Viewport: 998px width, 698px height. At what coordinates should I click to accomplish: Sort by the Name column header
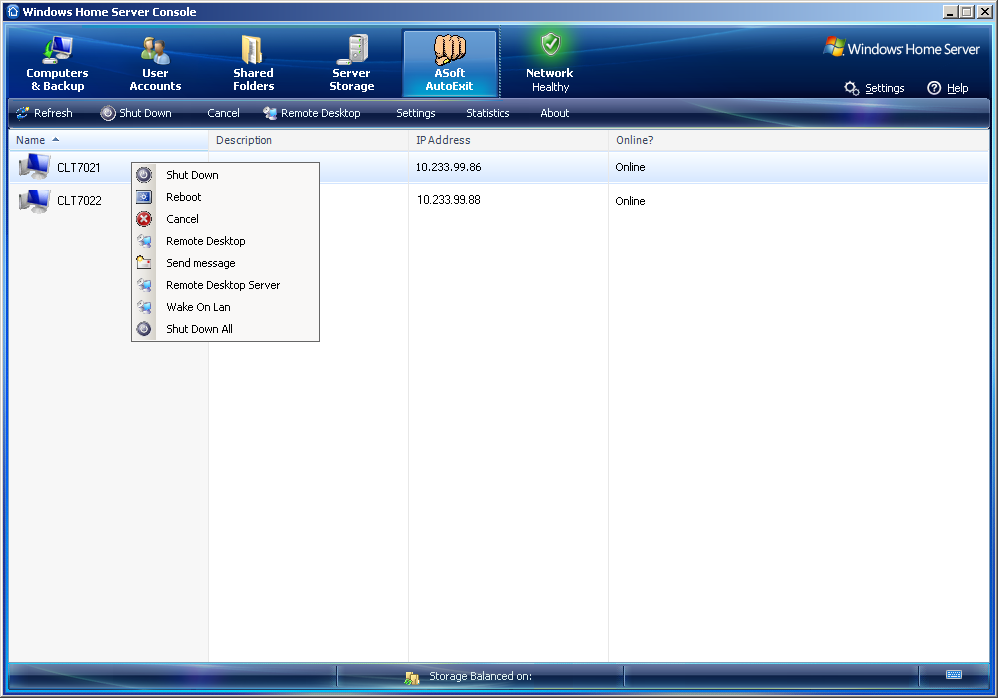click(x=108, y=140)
